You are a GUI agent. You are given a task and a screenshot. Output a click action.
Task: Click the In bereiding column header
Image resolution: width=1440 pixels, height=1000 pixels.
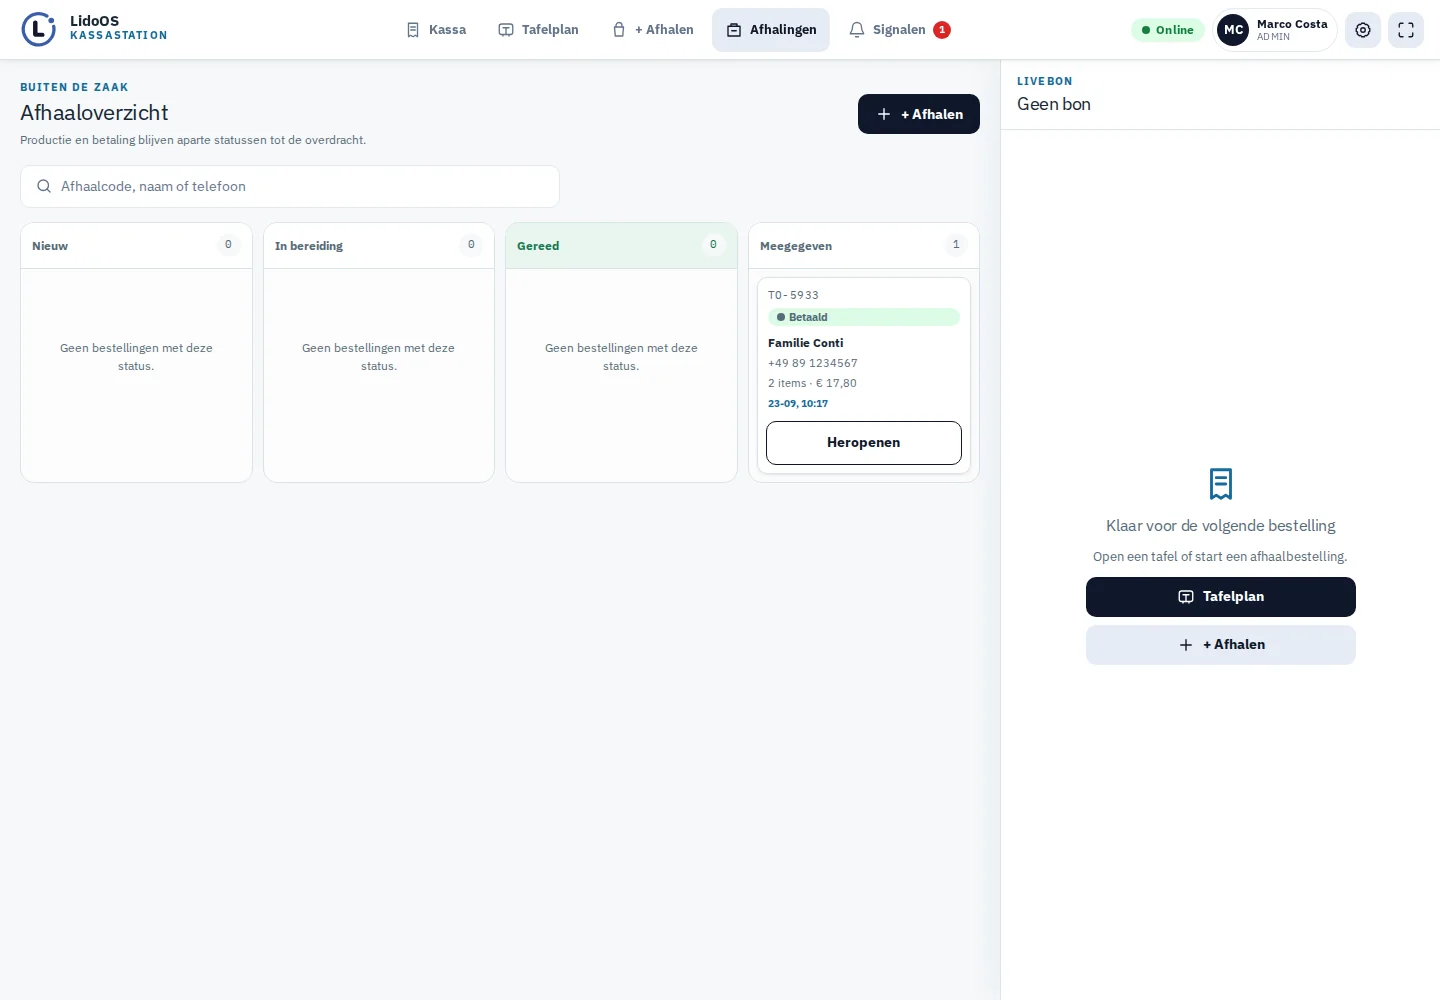click(379, 246)
